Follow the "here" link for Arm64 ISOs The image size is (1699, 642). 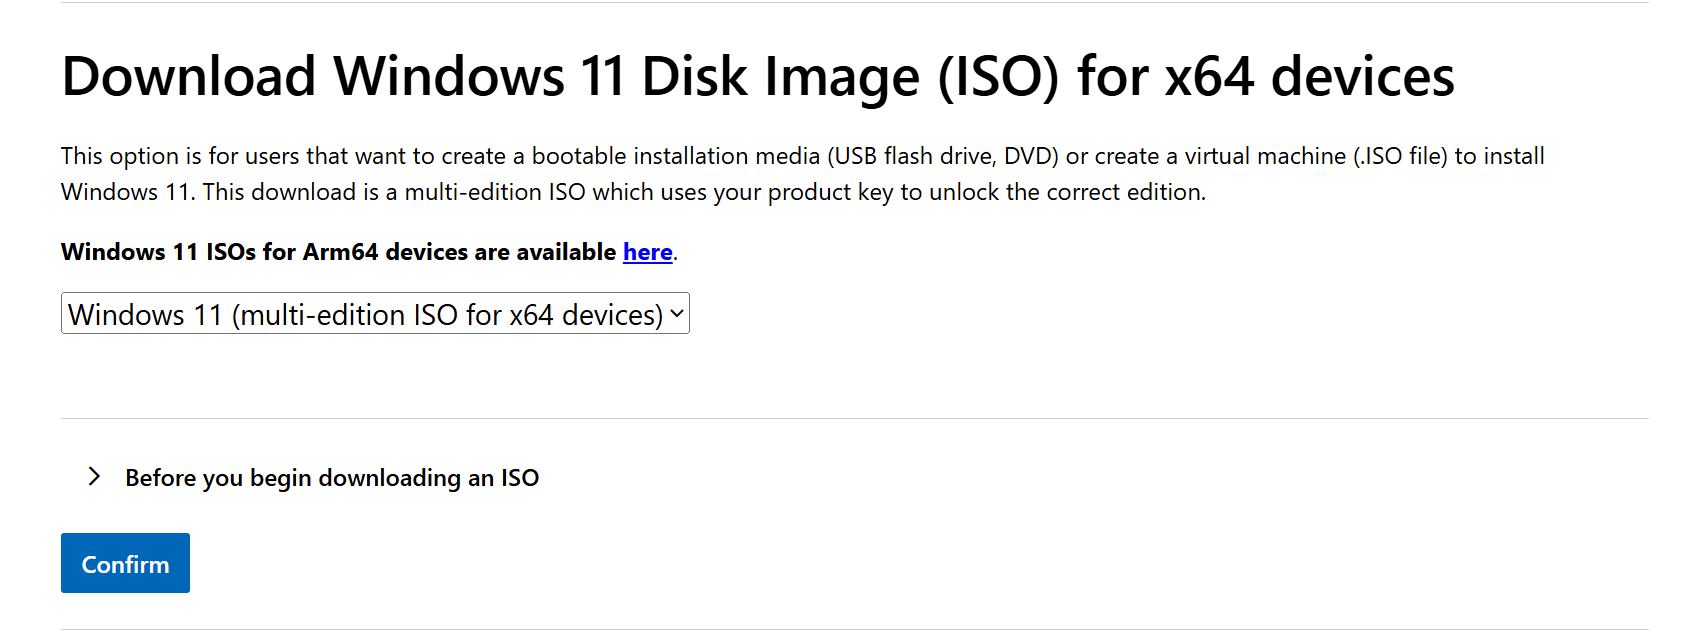pyautogui.click(x=647, y=252)
